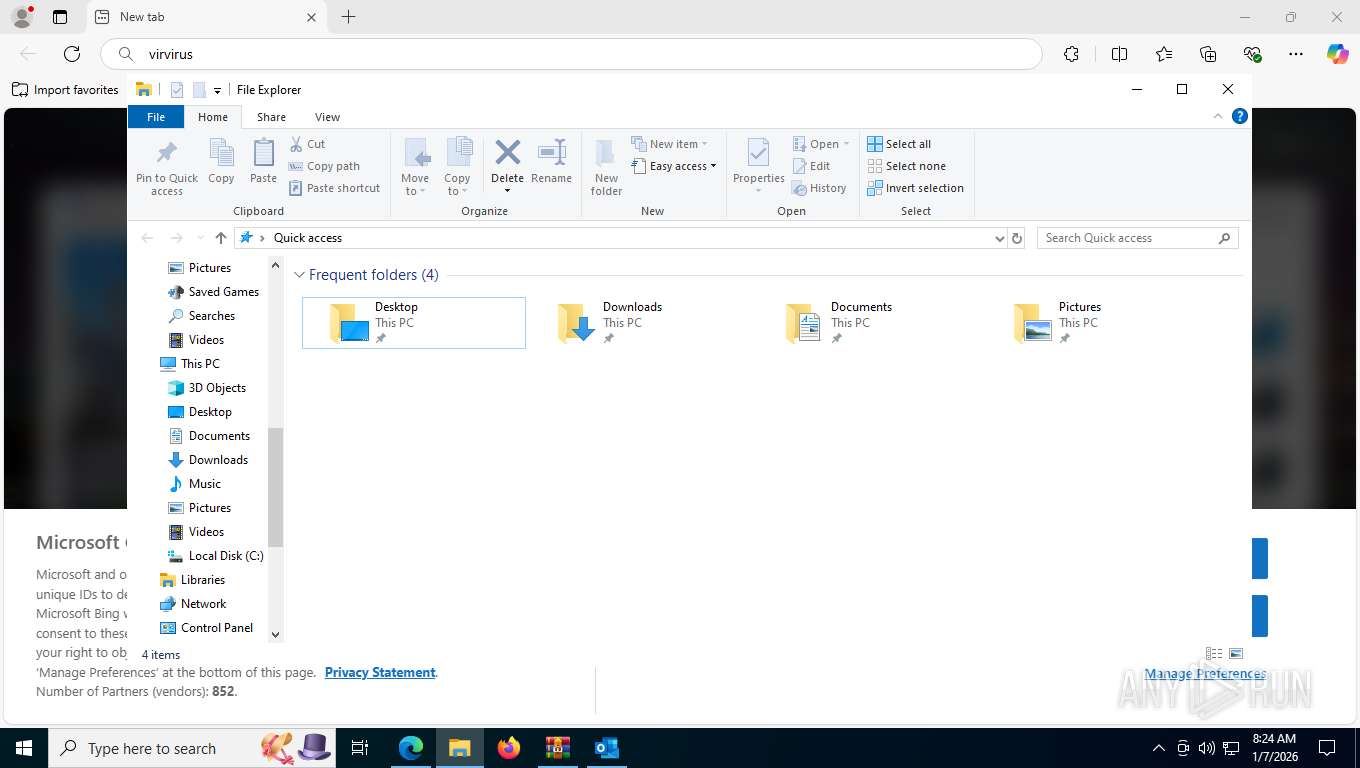The image size is (1360, 768).
Task: Click the Up directory arrow
Action: [x=221, y=238]
